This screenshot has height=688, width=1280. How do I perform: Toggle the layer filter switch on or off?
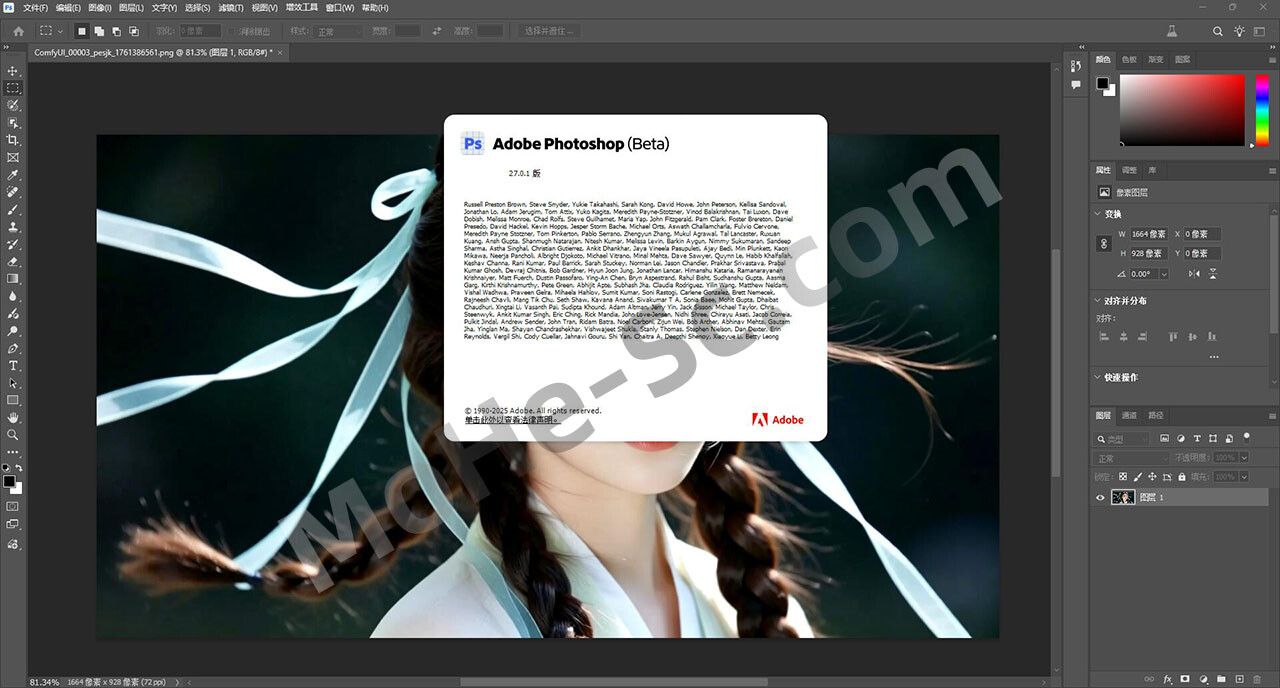pos(1246,438)
